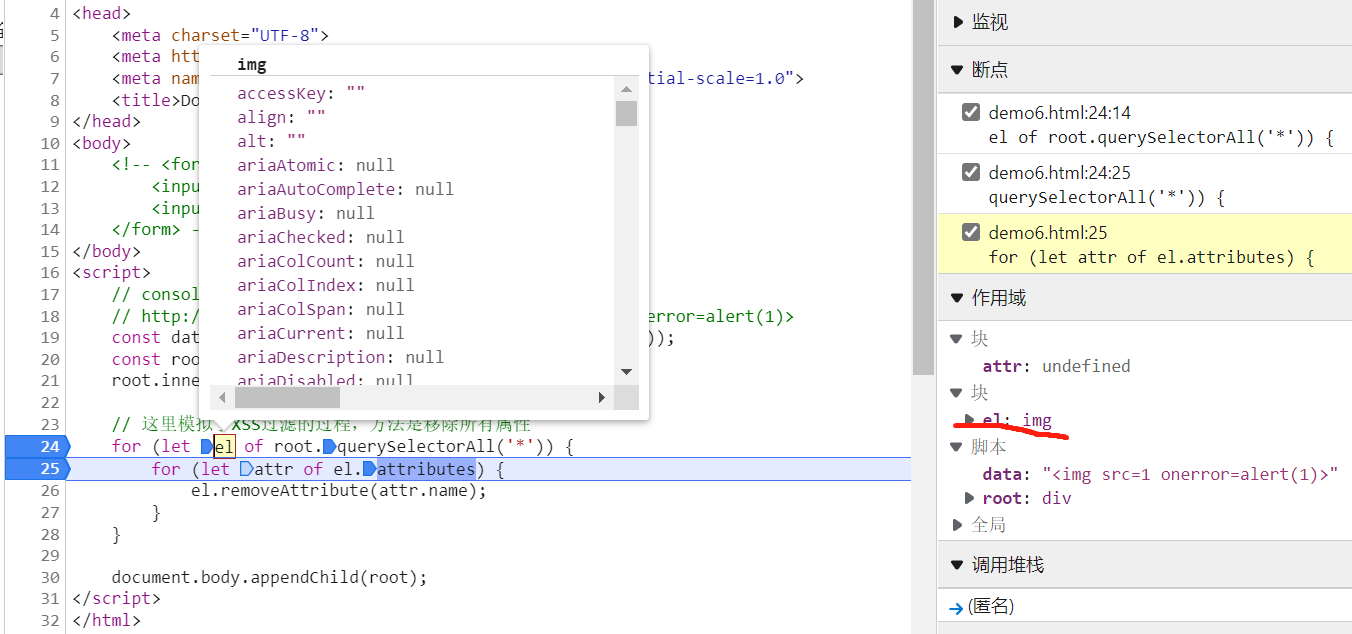Viewport: 1352px width, 634px height.
Task: Click the attr: undefined scope entry
Action: [1056, 366]
